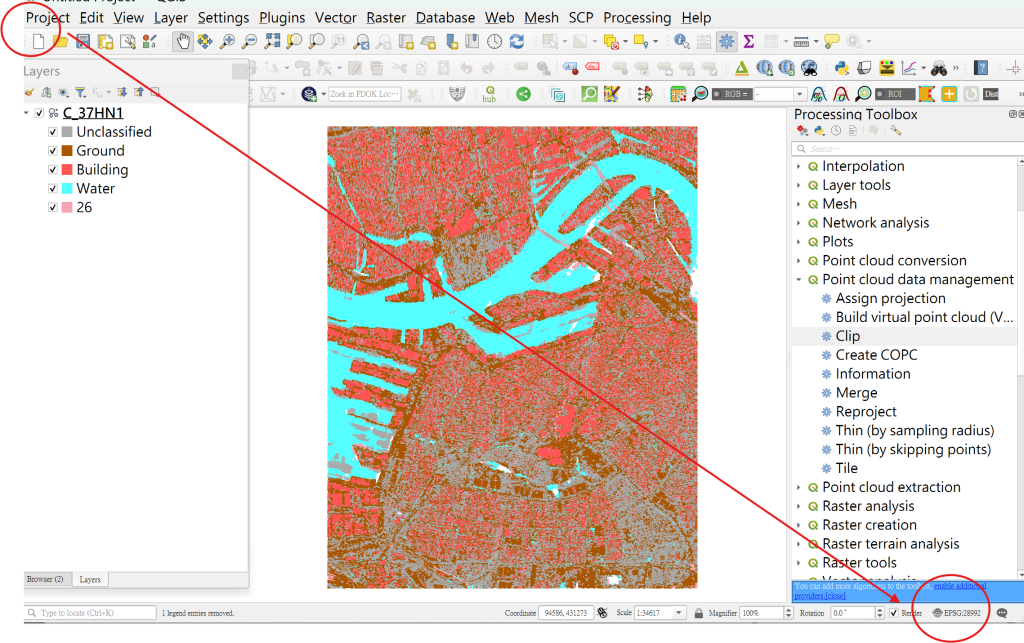The width and height of the screenshot is (1024, 643).
Task: Click the Zoom Out magnifier icon
Action: [x=249, y=42]
